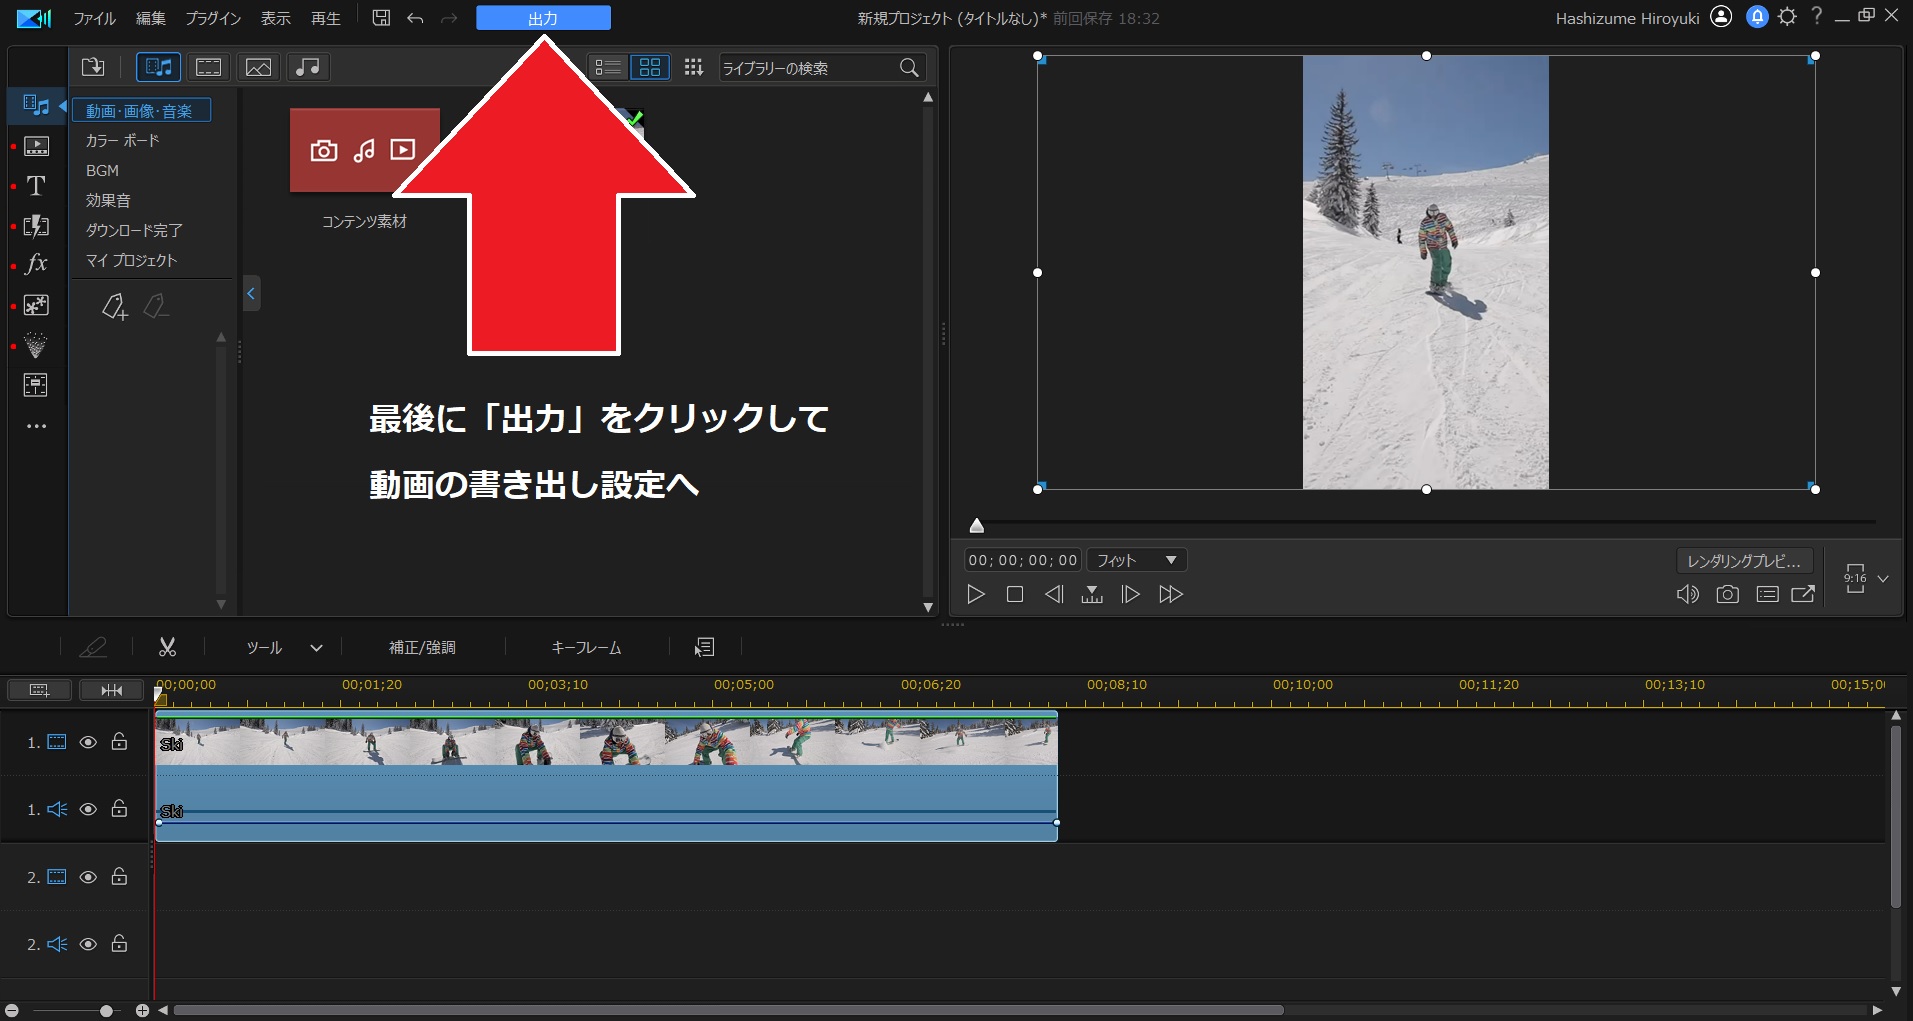Click the 出力 button
This screenshot has width=1913, height=1021.
[x=543, y=18]
